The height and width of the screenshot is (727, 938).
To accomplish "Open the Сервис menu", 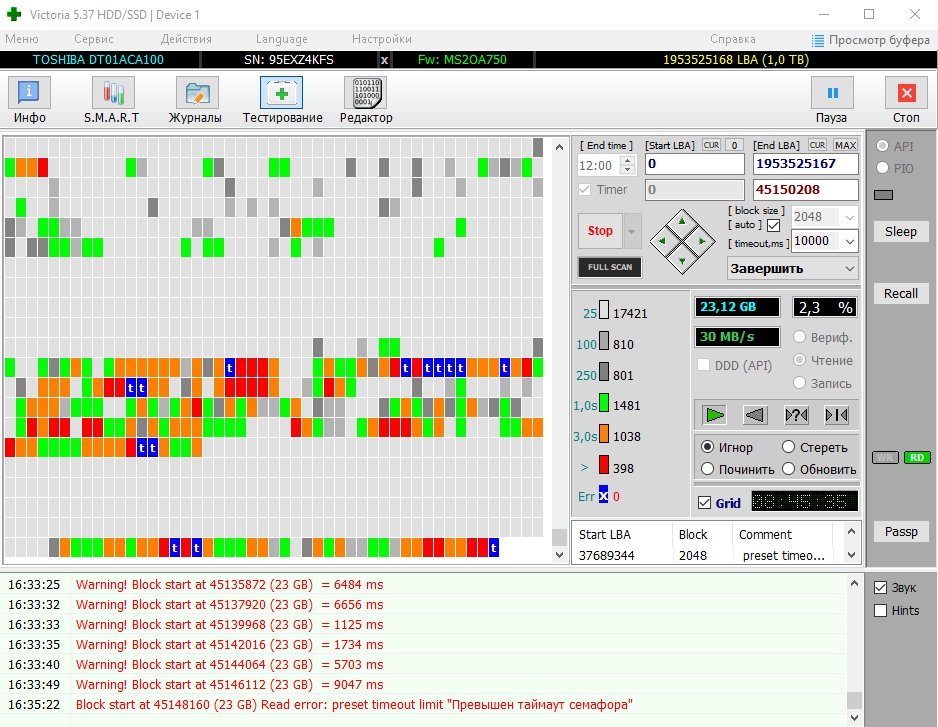I will pyautogui.click(x=93, y=39).
